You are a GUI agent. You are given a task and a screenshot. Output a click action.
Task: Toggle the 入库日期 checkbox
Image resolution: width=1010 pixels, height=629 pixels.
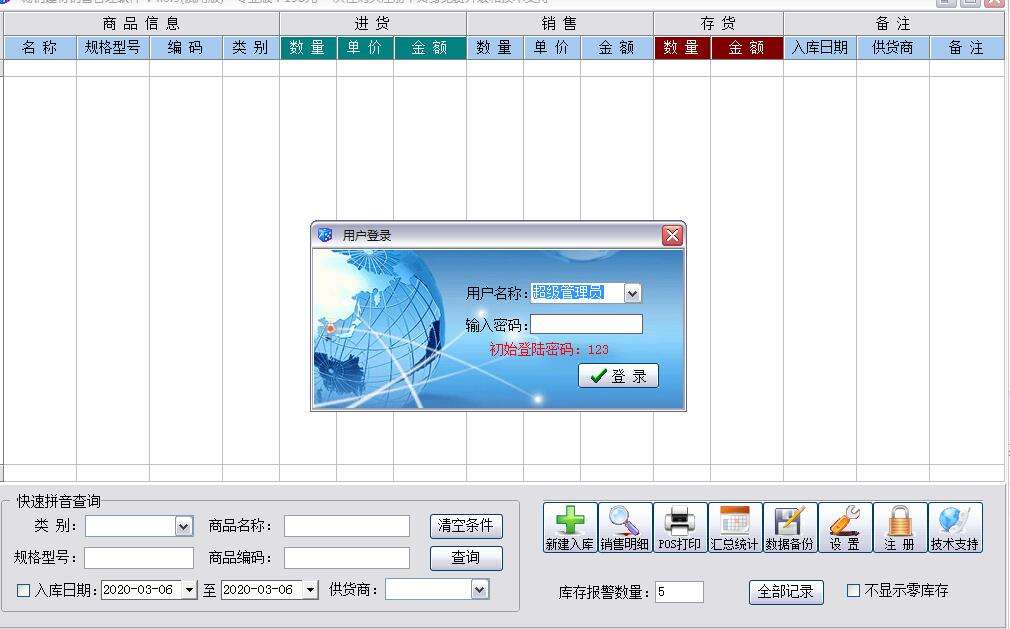(x=23, y=590)
